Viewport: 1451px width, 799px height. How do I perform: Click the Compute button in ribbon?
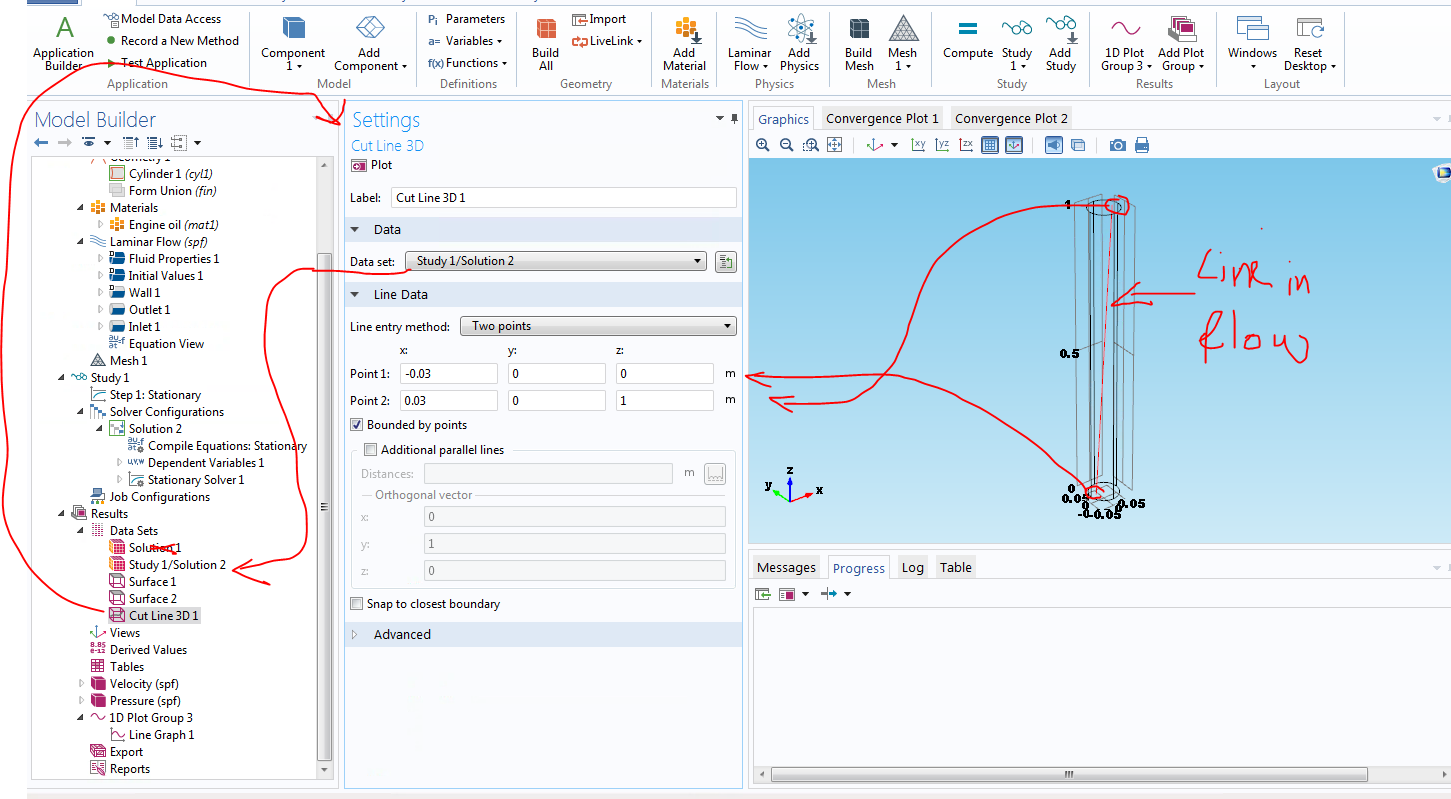(x=968, y=40)
